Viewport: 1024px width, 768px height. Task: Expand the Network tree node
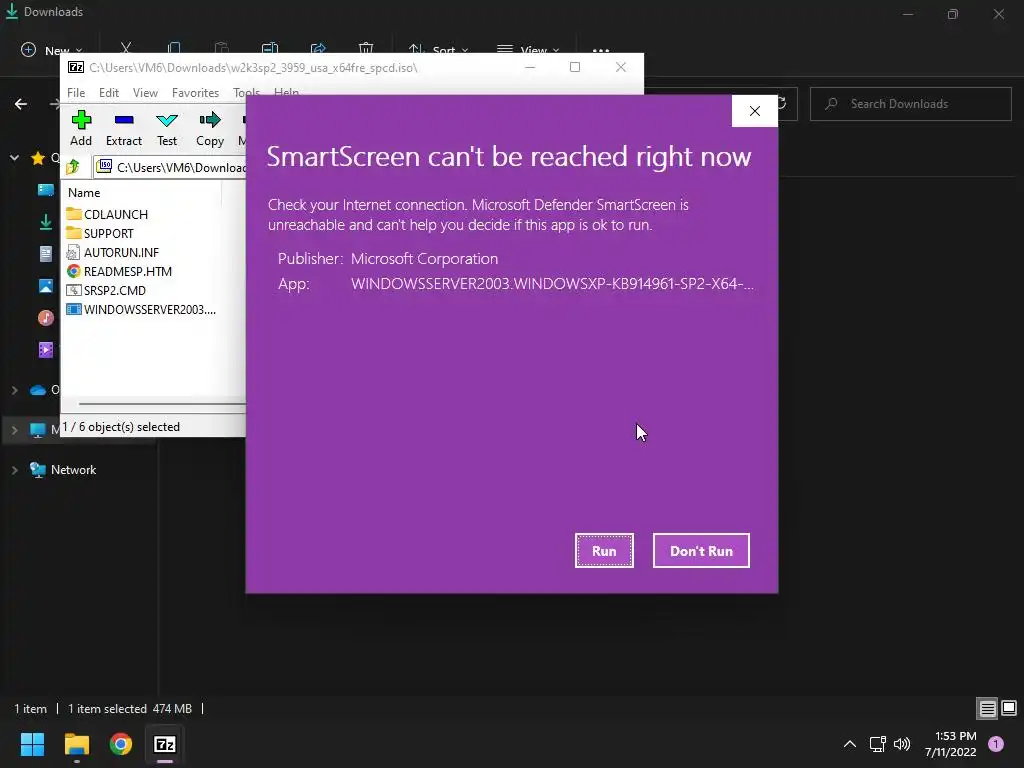14,470
